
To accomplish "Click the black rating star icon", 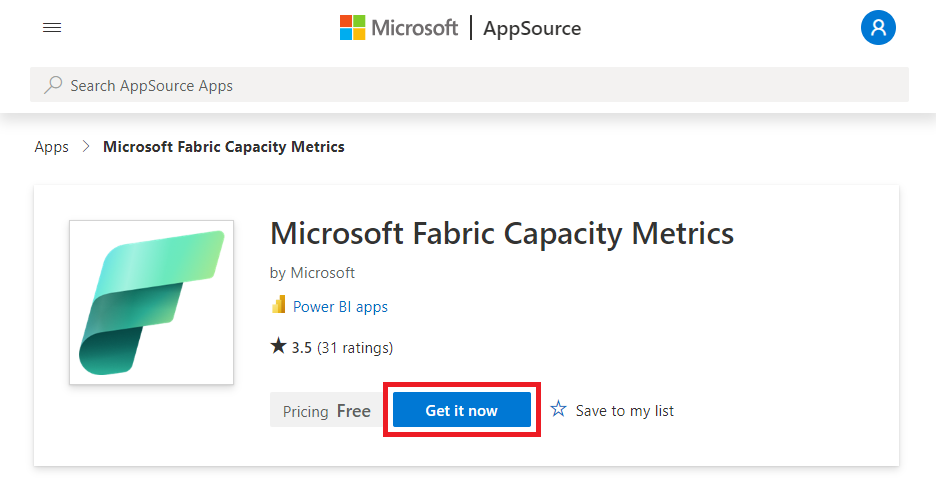I will pos(278,346).
